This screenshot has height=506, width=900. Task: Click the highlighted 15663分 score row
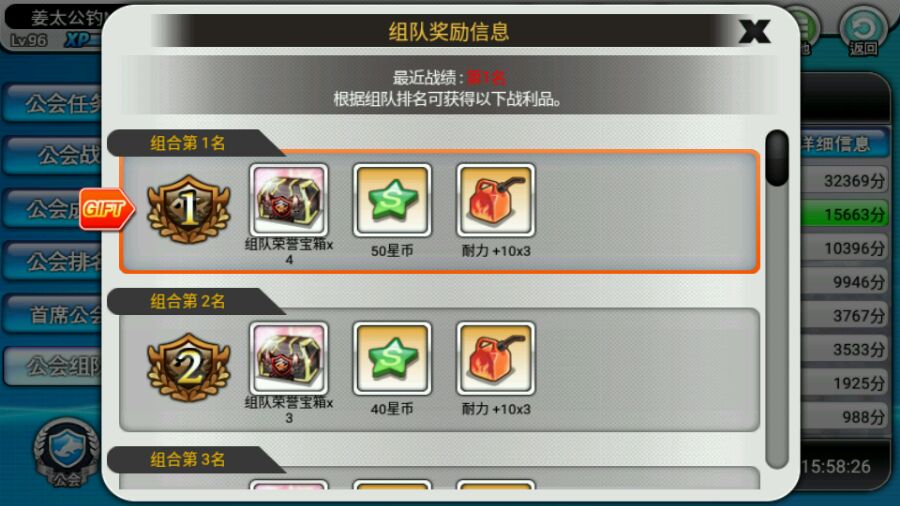(x=844, y=215)
